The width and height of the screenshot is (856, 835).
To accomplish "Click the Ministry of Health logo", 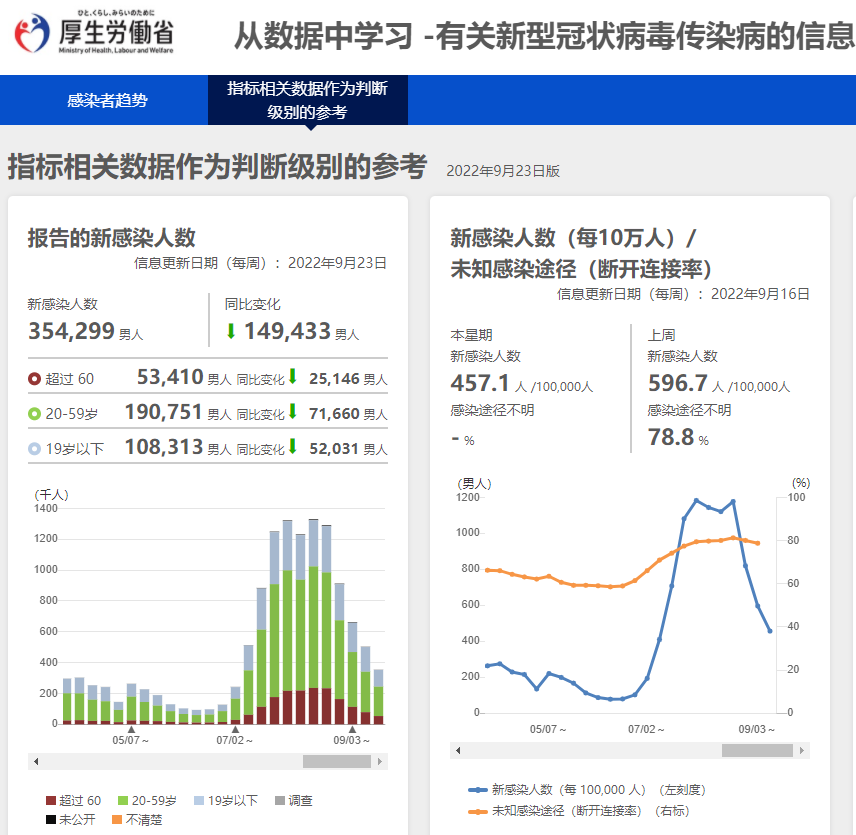I will (94, 33).
